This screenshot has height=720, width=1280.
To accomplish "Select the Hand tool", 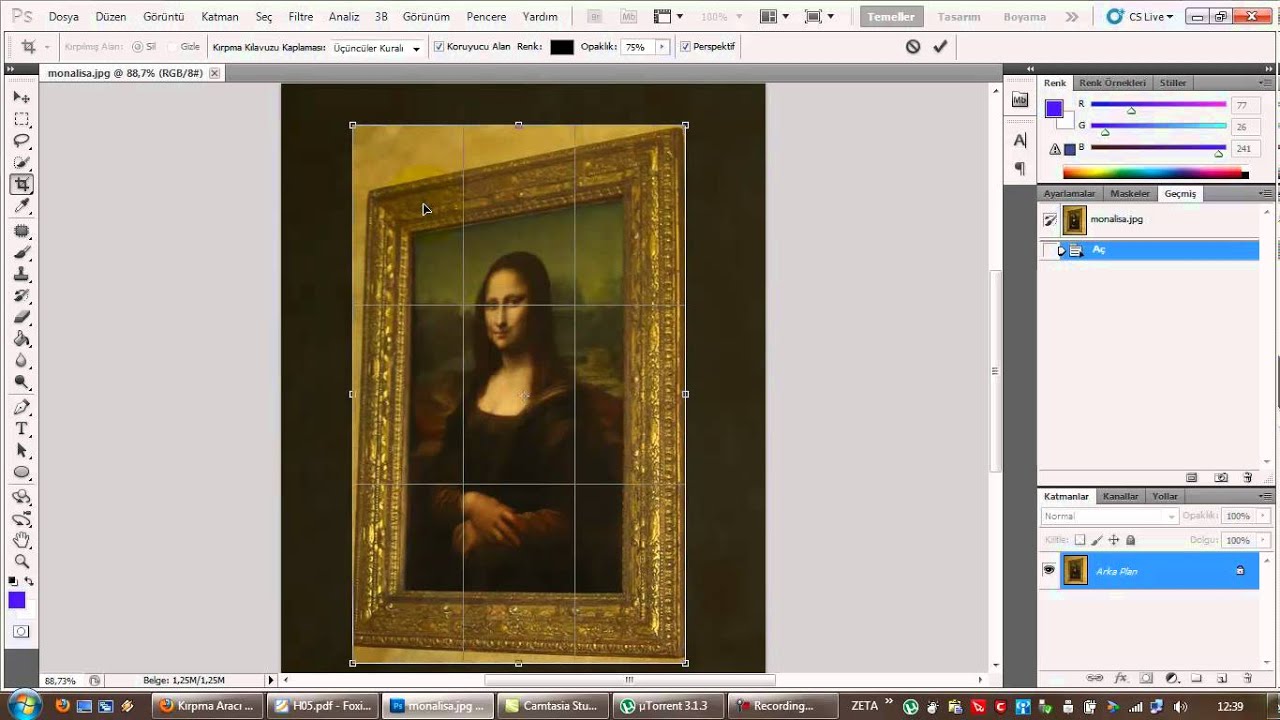I will tap(21, 540).
